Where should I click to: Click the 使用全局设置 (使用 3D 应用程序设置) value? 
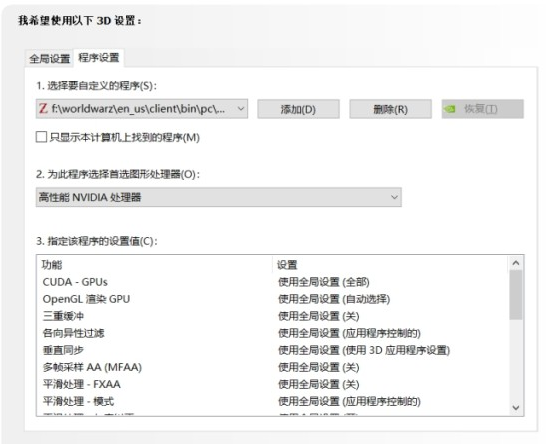pyautogui.click(x=364, y=350)
